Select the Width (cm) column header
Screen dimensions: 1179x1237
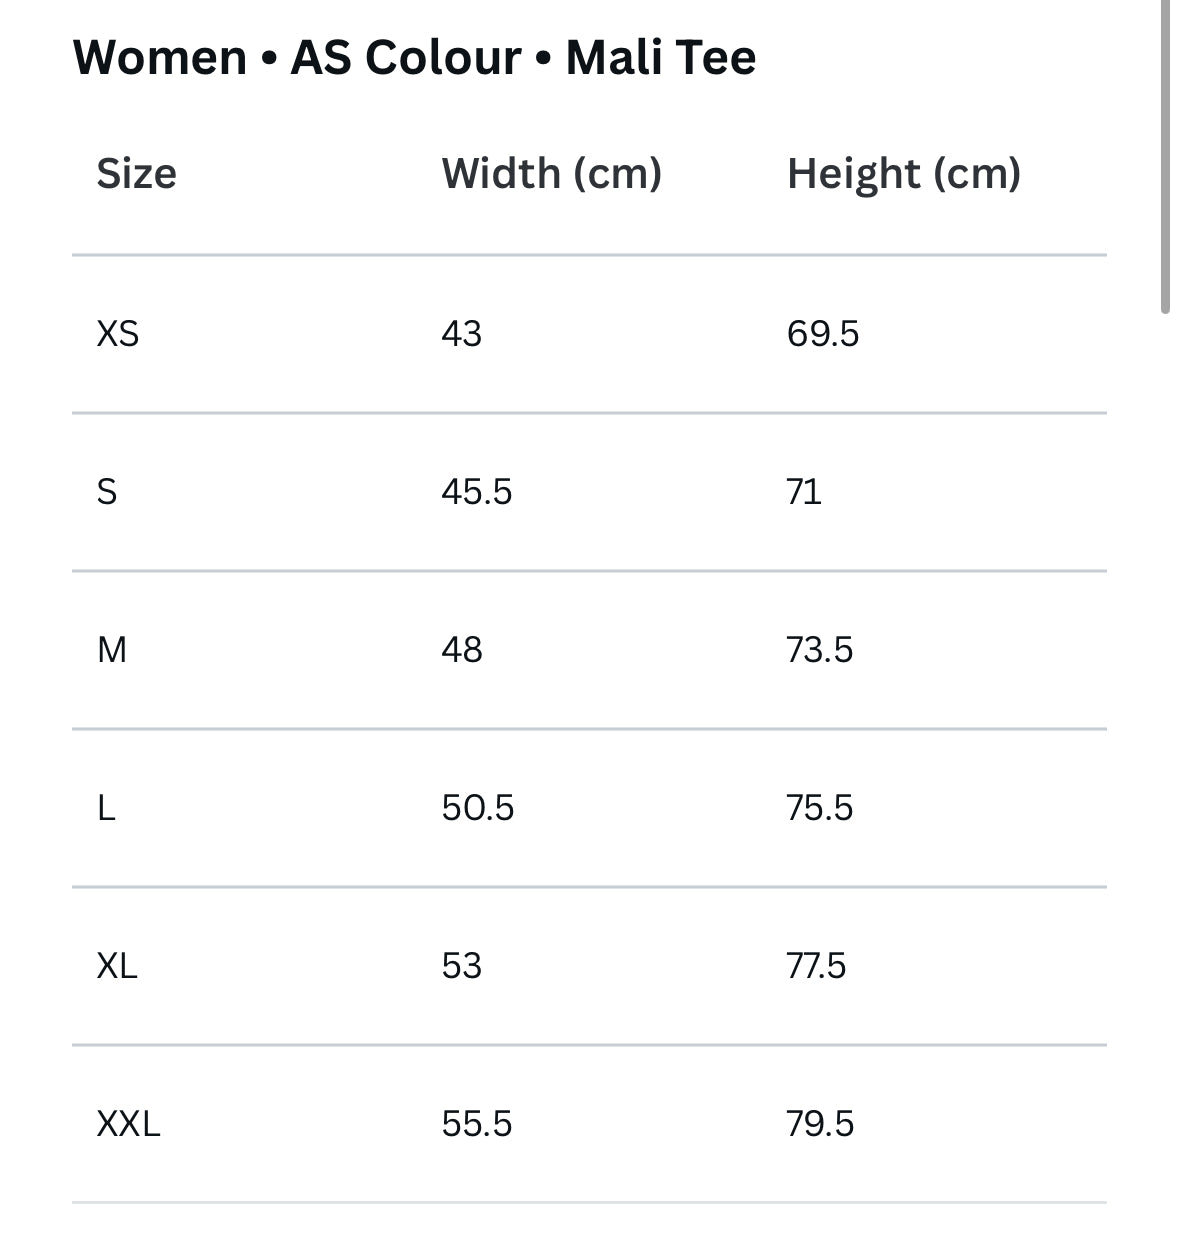(x=551, y=174)
